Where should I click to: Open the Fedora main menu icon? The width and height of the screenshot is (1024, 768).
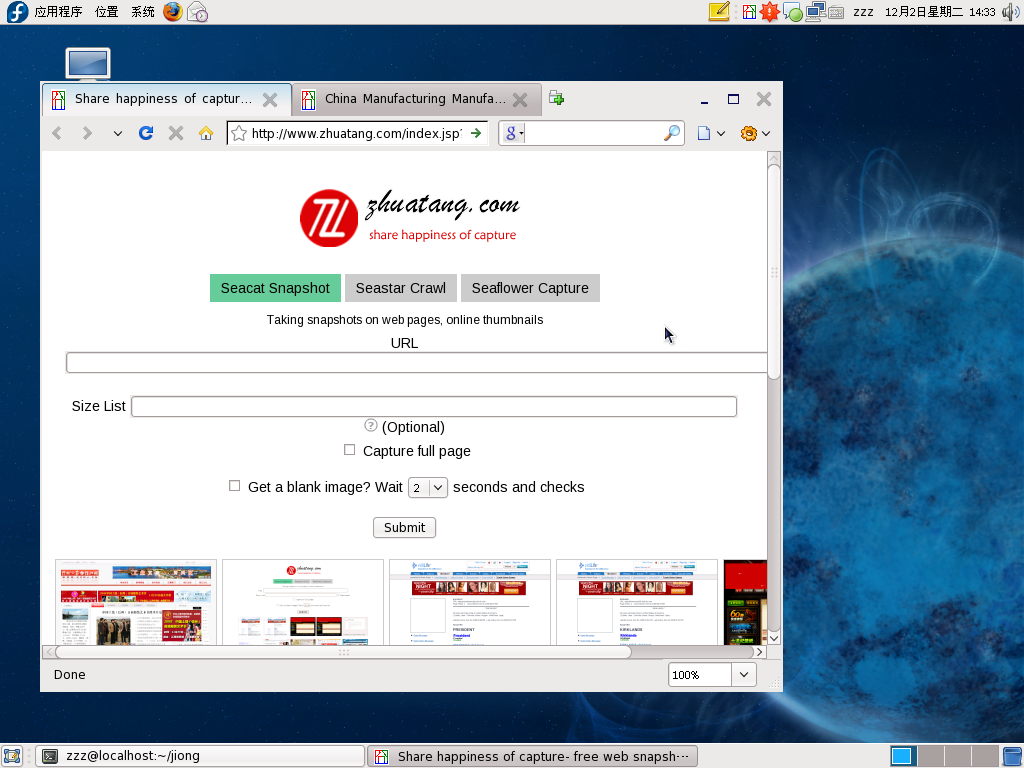pos(17,12)
